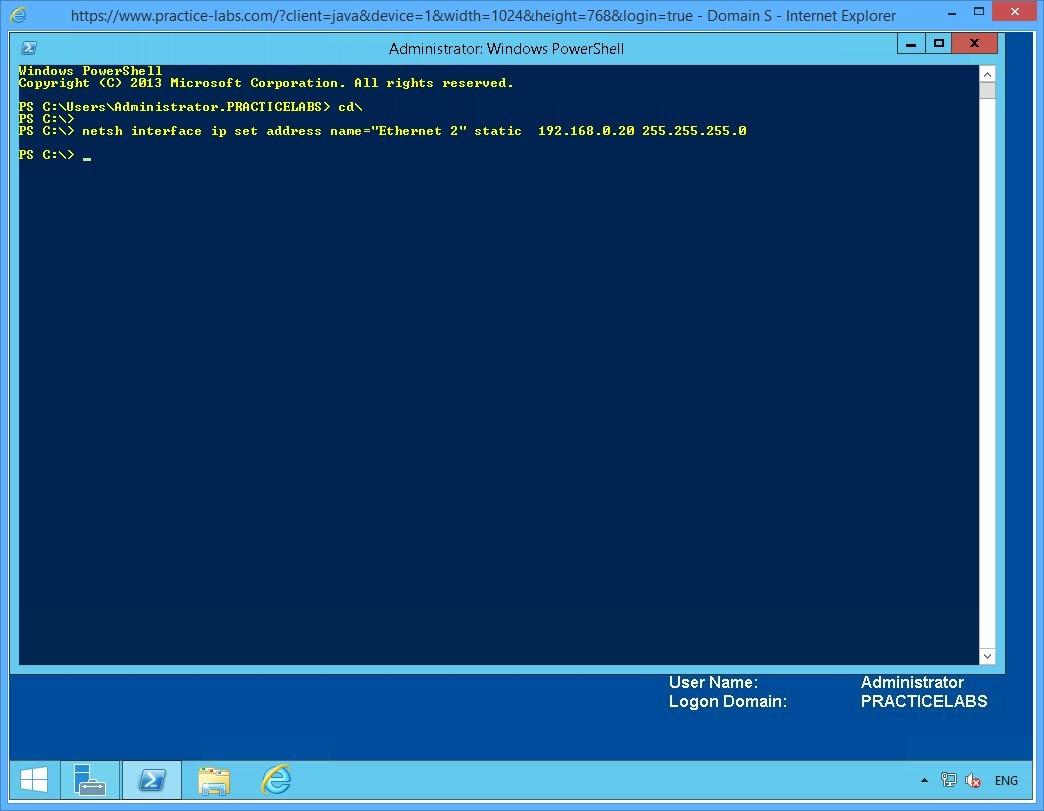1044x811 pixels.
Task: Restore down the PowerShell window
Action: click(x=938, y=43)
